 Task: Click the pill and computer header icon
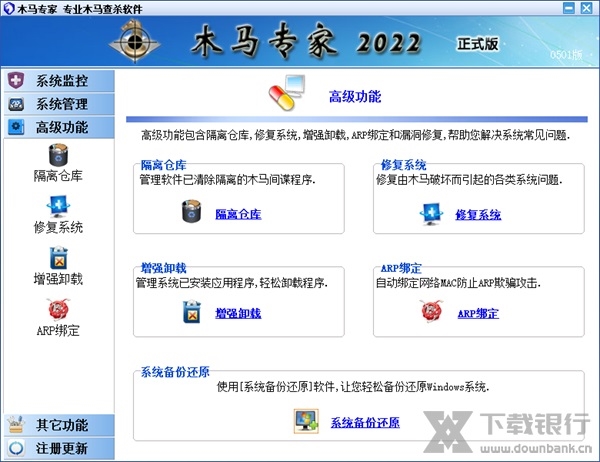click(x=287, y=93)
